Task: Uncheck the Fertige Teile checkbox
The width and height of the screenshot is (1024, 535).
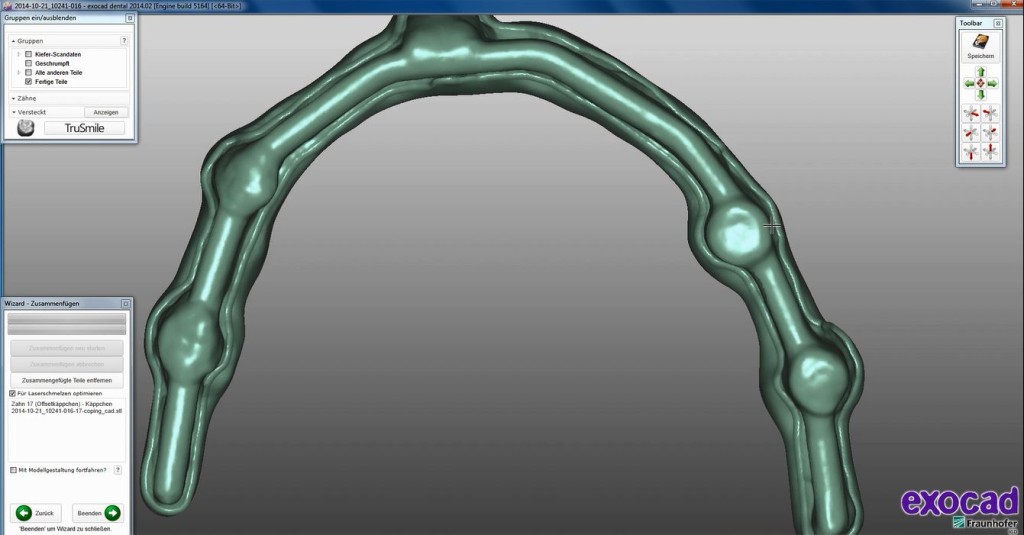Action: click(28, 81)
